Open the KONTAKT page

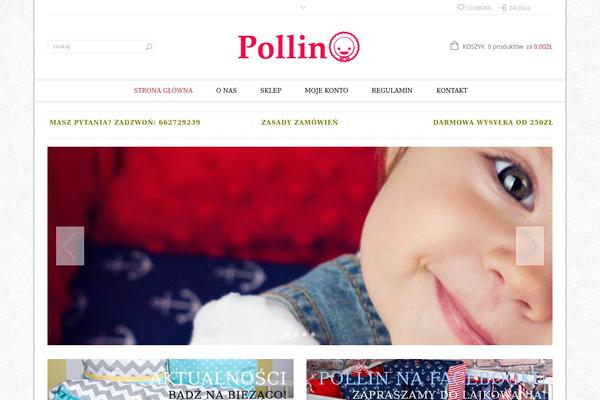point(452,91)
